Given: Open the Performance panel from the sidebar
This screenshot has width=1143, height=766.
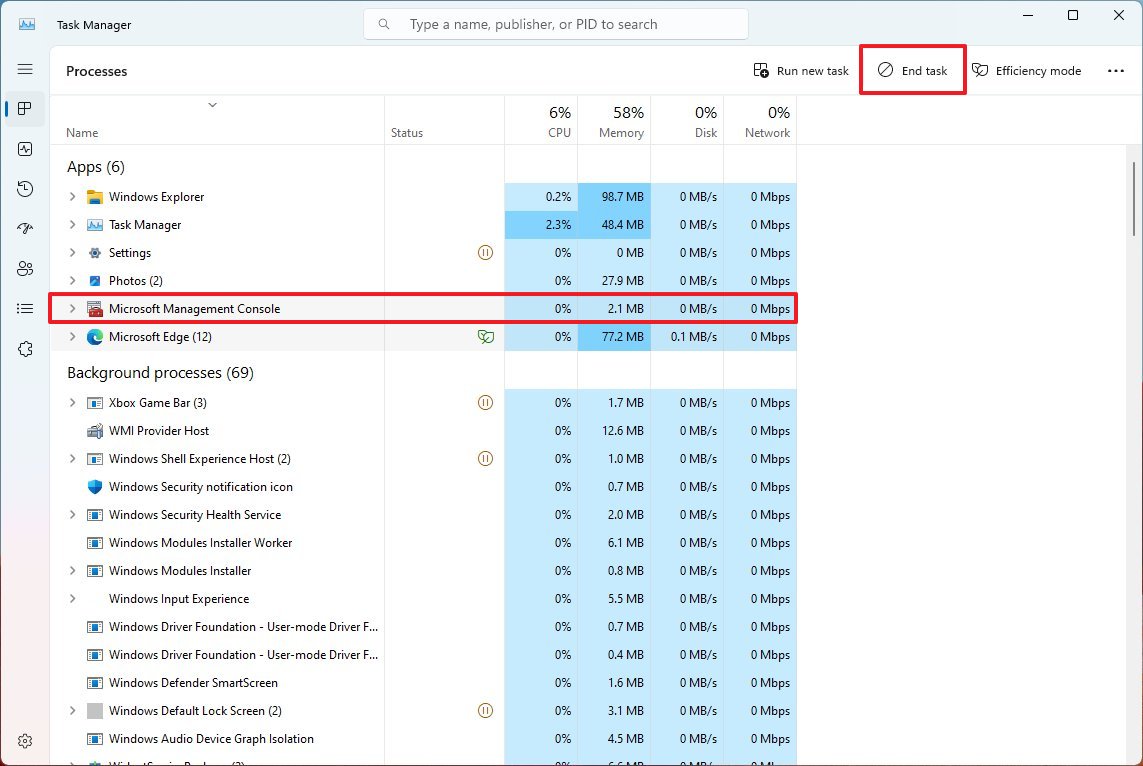Looking at the screenshot, I should [25, 148].
